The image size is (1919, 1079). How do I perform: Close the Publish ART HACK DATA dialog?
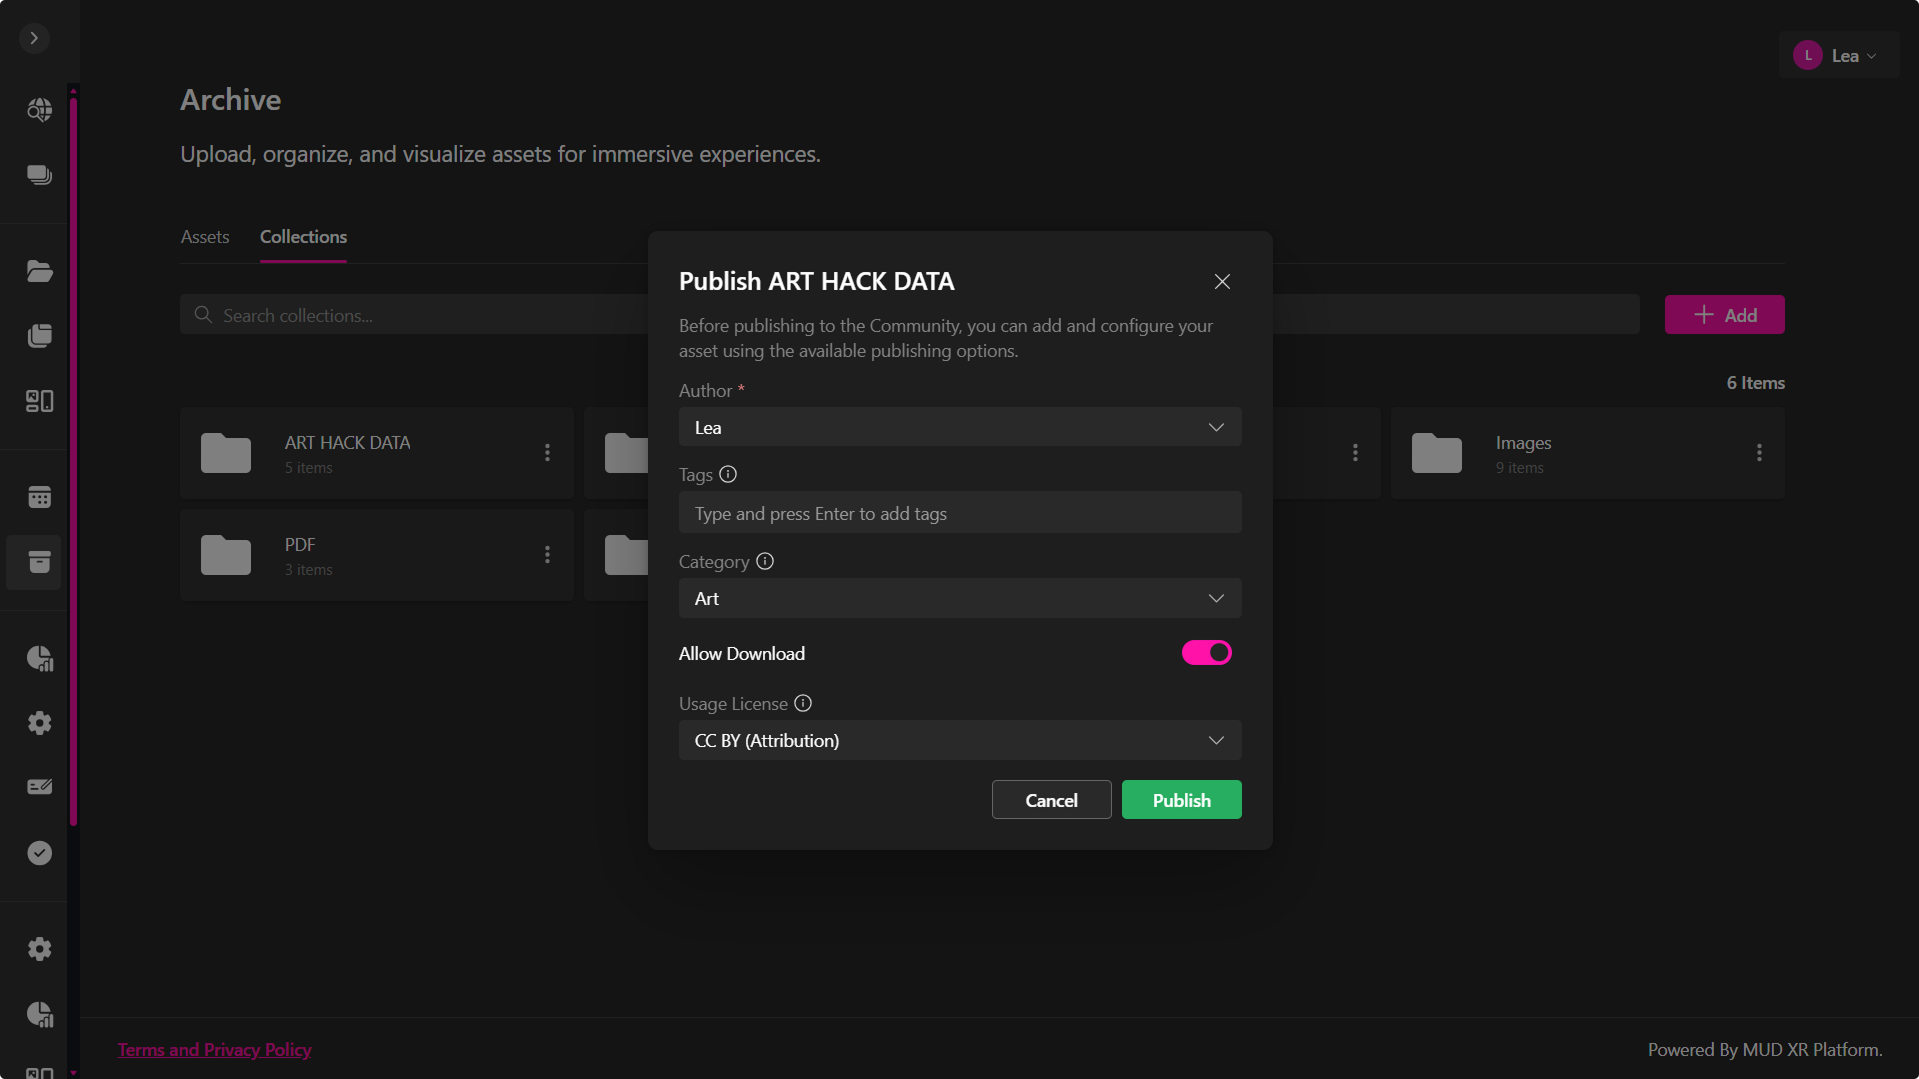(1222, 282)
